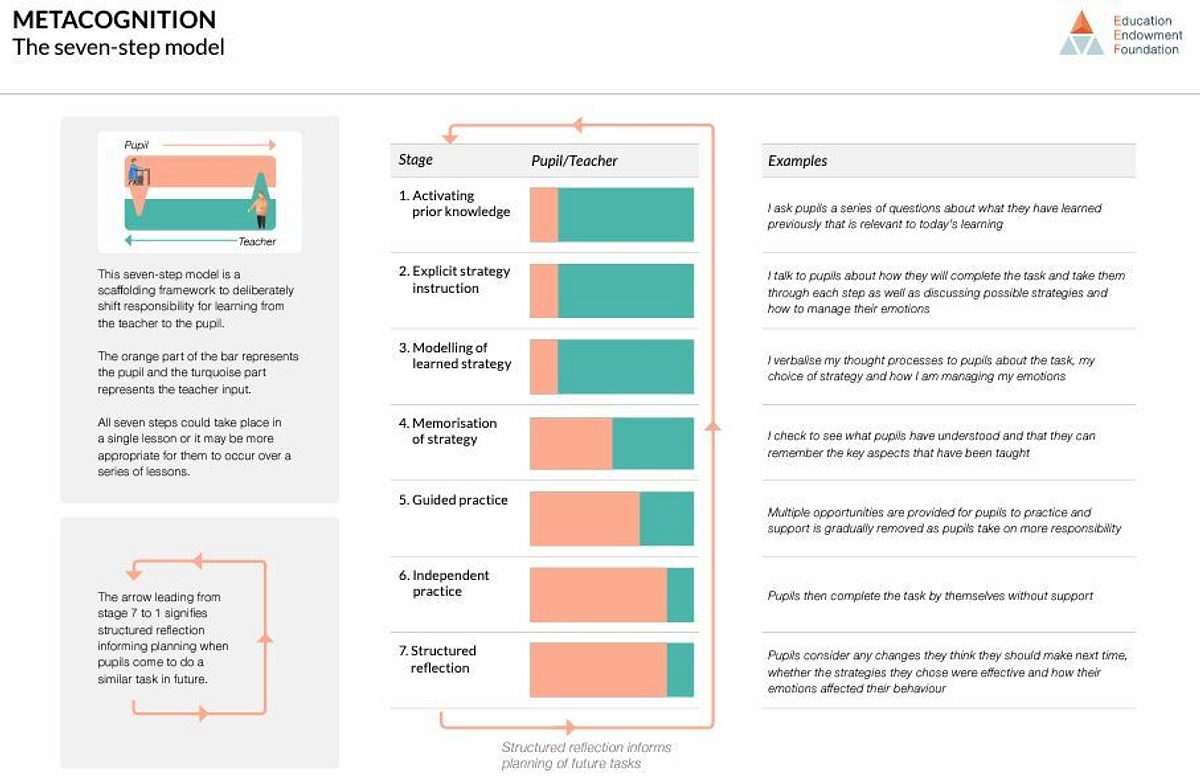Click the right-pointing arrowhead below the Structured reflection bar
This screenshot has width=1200, height=779.
tap(570, 727)
